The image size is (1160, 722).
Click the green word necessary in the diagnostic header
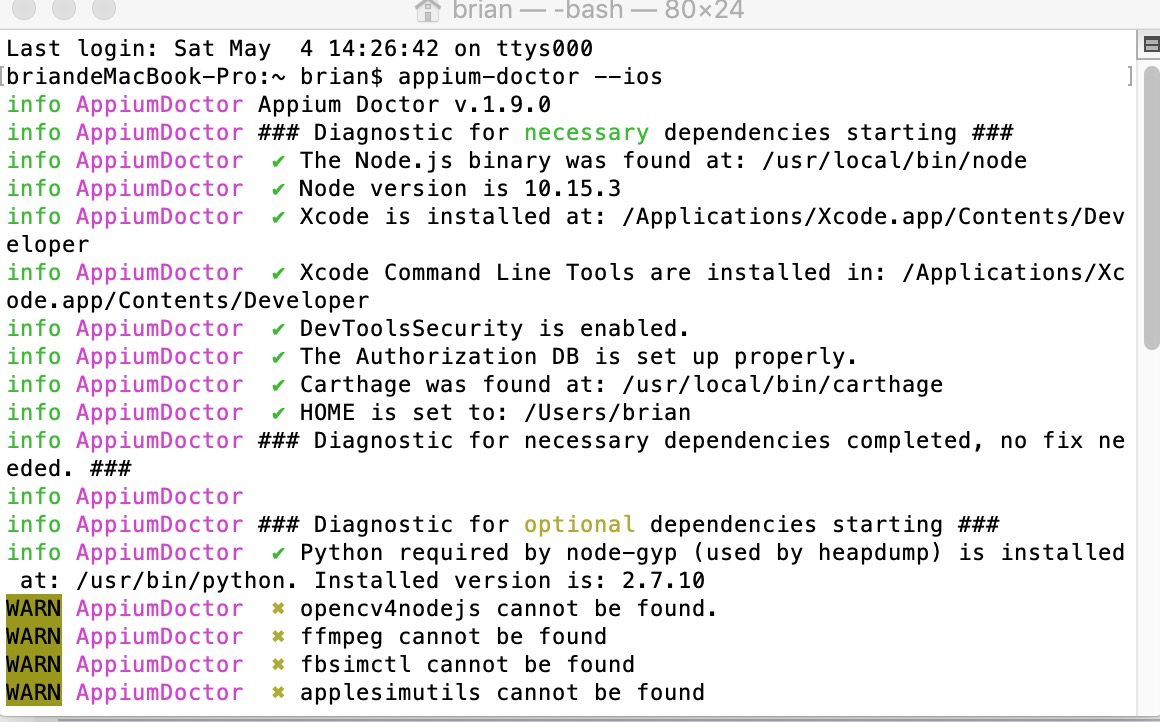pyautogui.click(x=586, y=132)
